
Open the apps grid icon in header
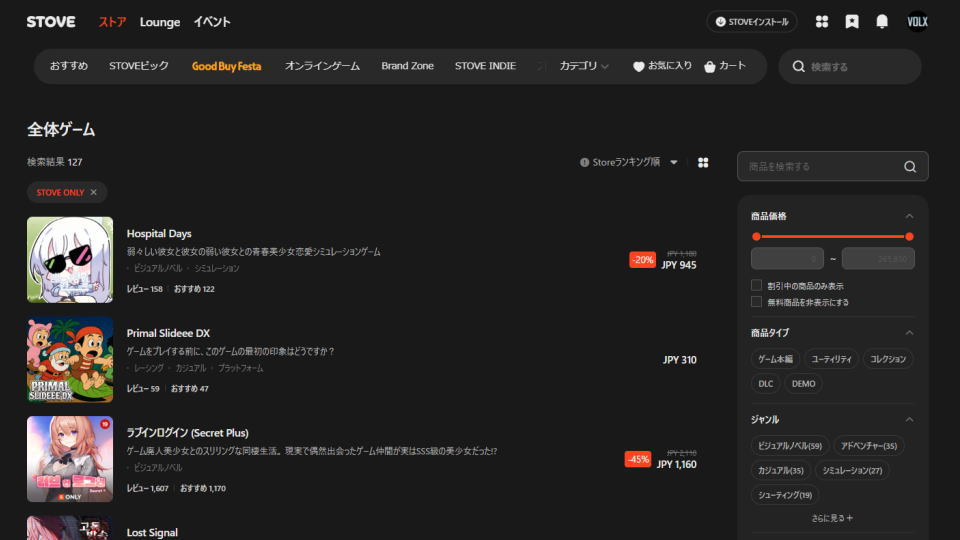tap(822, 22)
